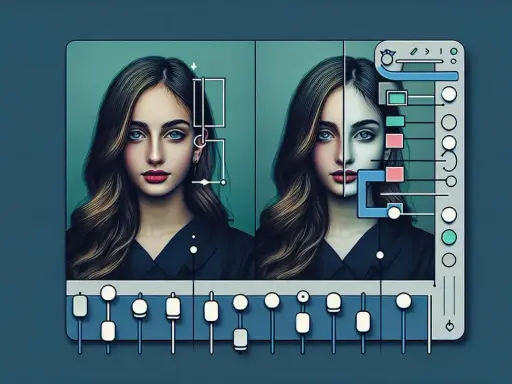Pick the unframed green color swatch
Viewport: 512px width, 384px height.
(x=395, y=121)
